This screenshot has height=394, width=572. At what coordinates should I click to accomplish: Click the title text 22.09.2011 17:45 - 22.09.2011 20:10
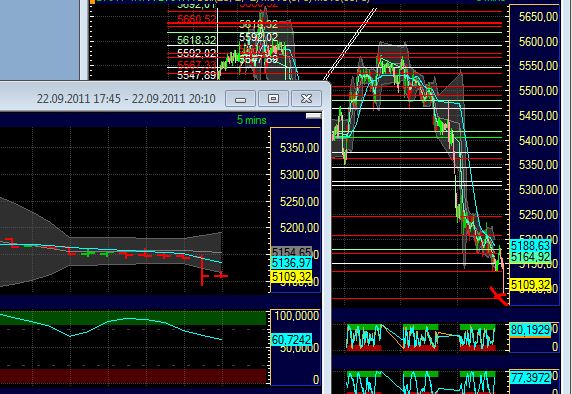[x=126, y=99]
